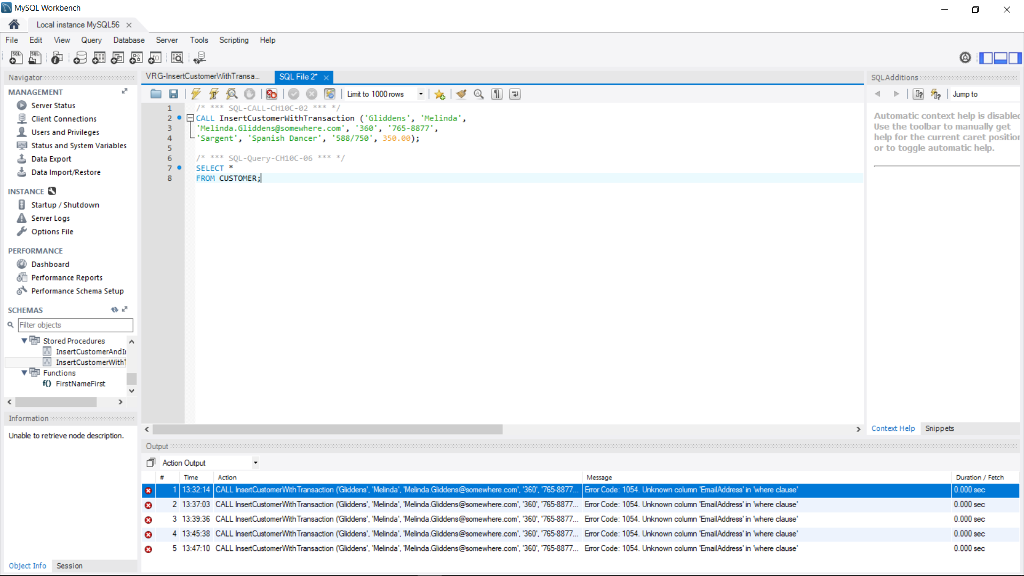The image size is (1024, 576).
Task: Open the Query menu
Action: point(91,40)
